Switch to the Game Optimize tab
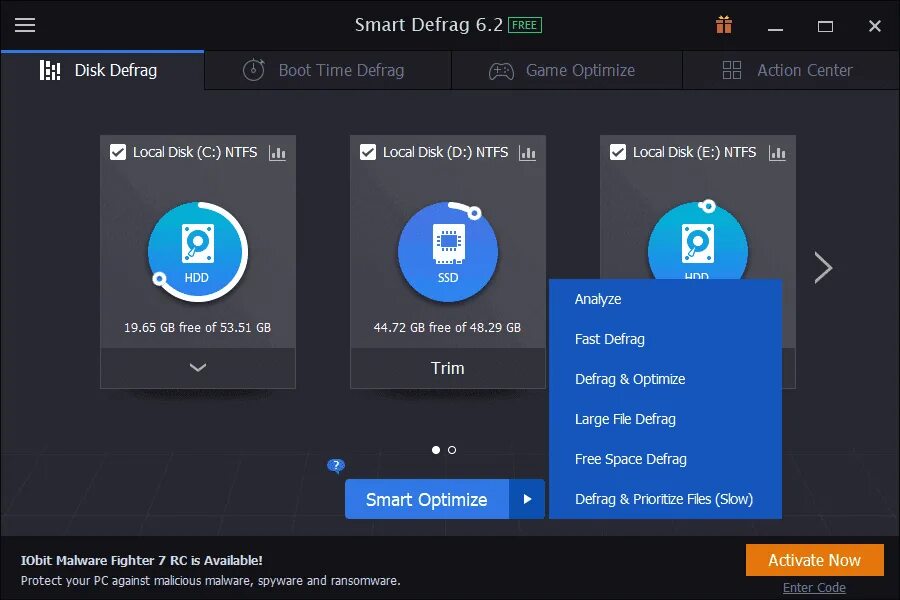The height and width of the screenshot is (600, 900). coord(567,70)
